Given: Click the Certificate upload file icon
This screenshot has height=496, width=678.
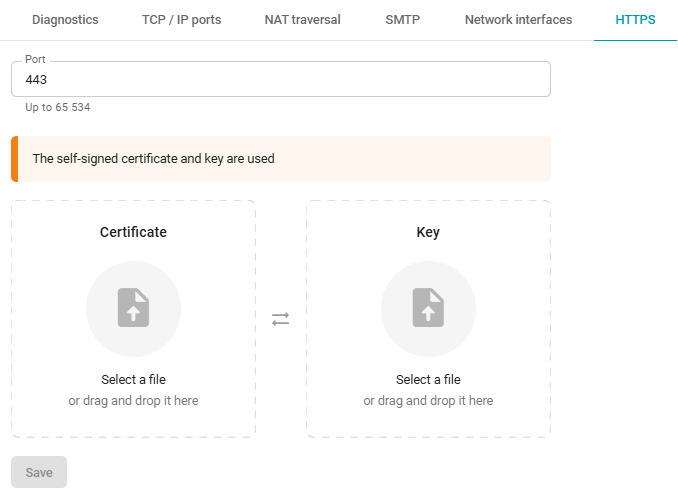Looking at the screenshot, I should (133, 307).
